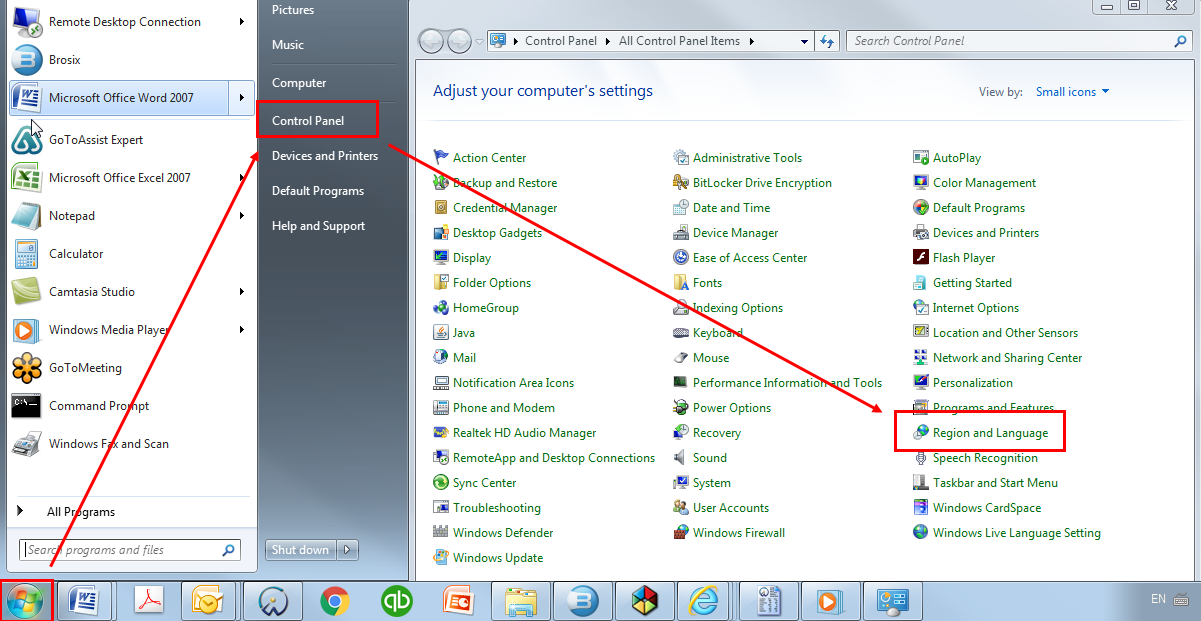1201x621 pixels.
Task: Open Help and Support from Start menu
Action: pyautogui.click(x=318, y=226)
